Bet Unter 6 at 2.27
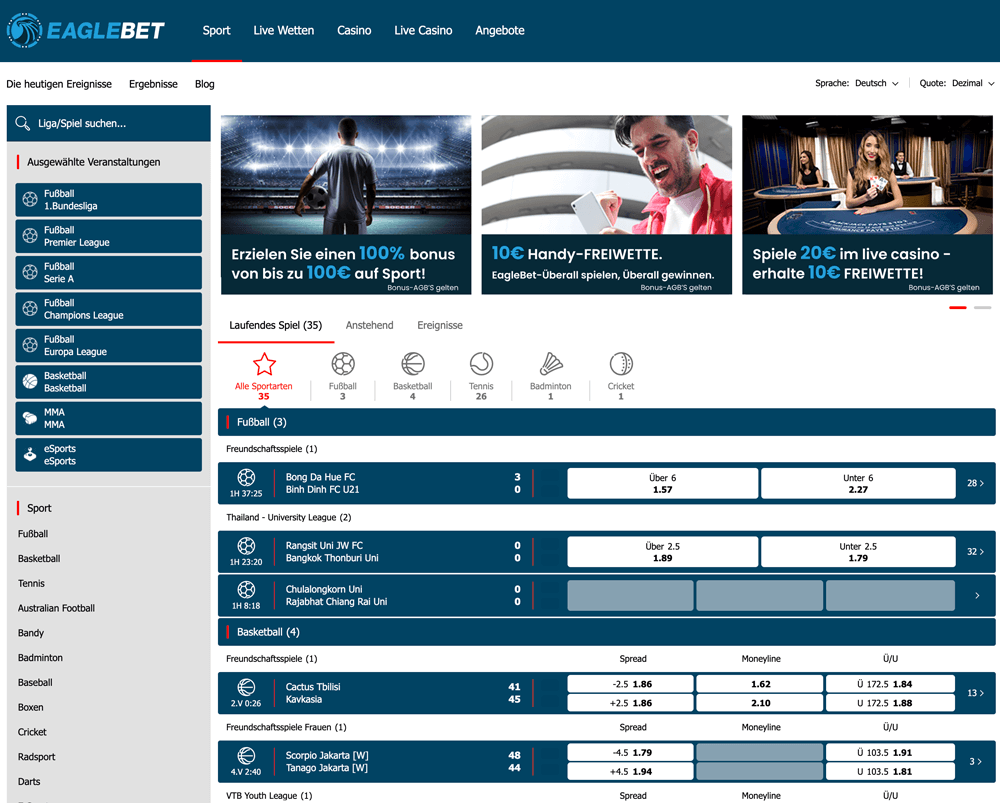The image size is (1000, 803). pos(858,483)
